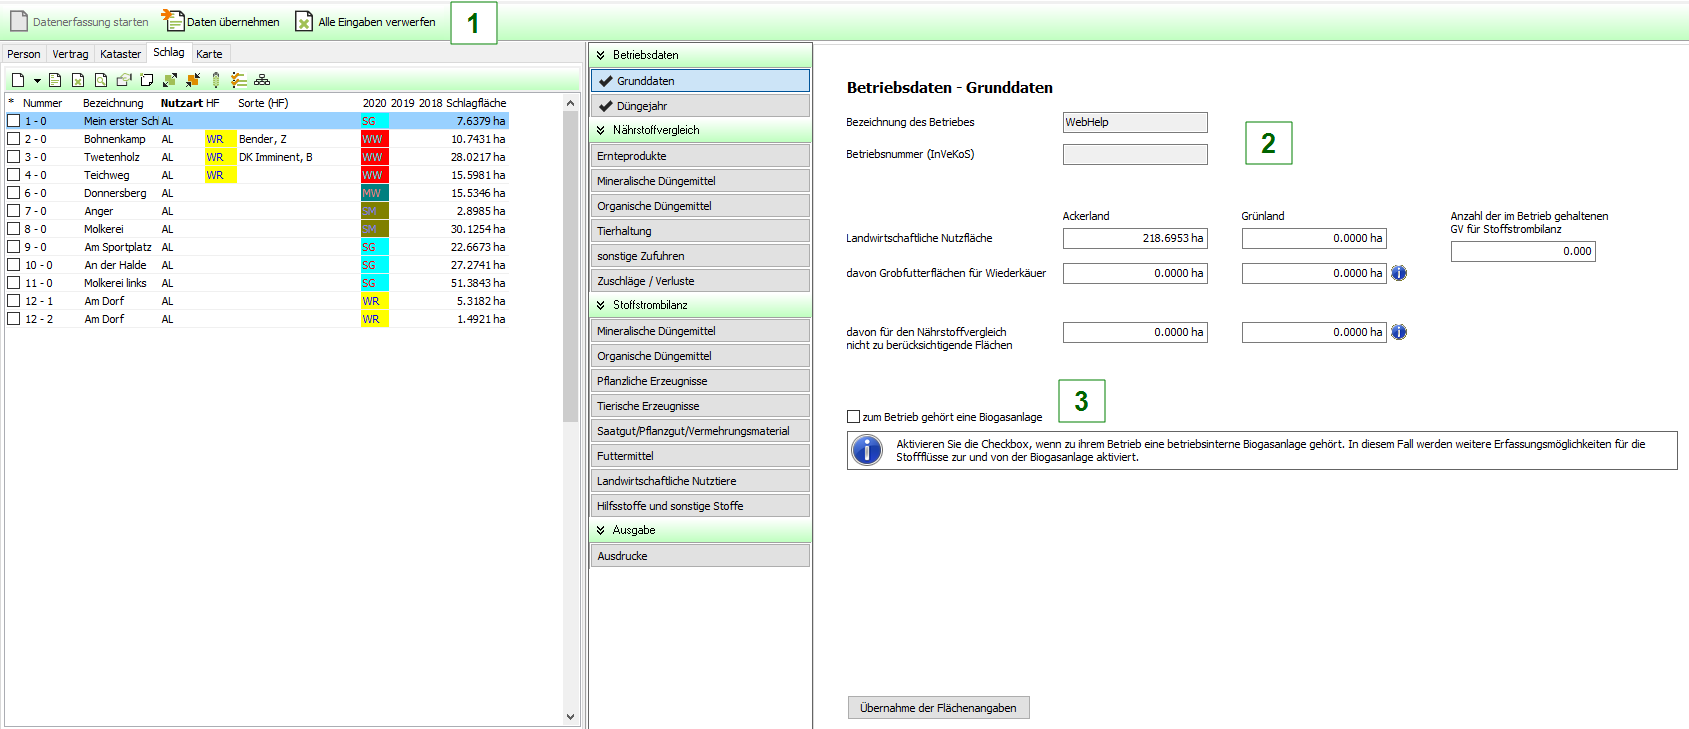
Task: Click 'Übernahme der Flächenangaben' button
Action: pos(938,708)
